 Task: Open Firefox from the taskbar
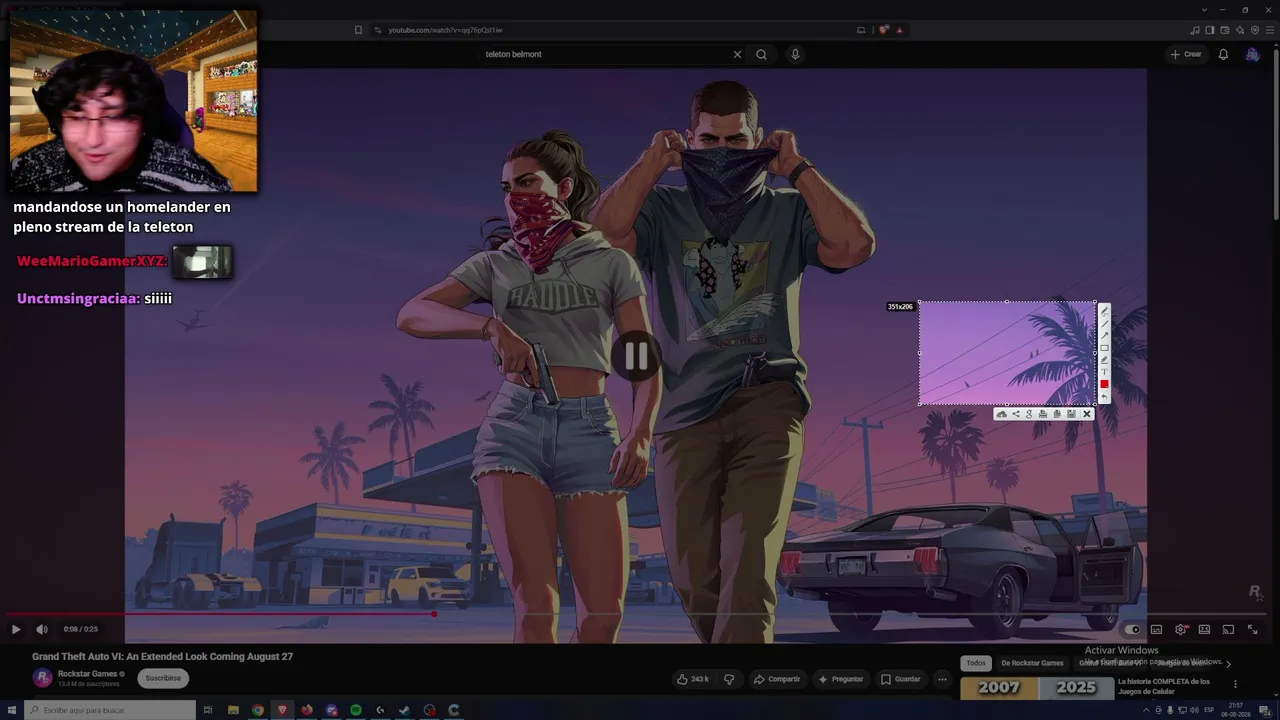[x=307, y=710]
